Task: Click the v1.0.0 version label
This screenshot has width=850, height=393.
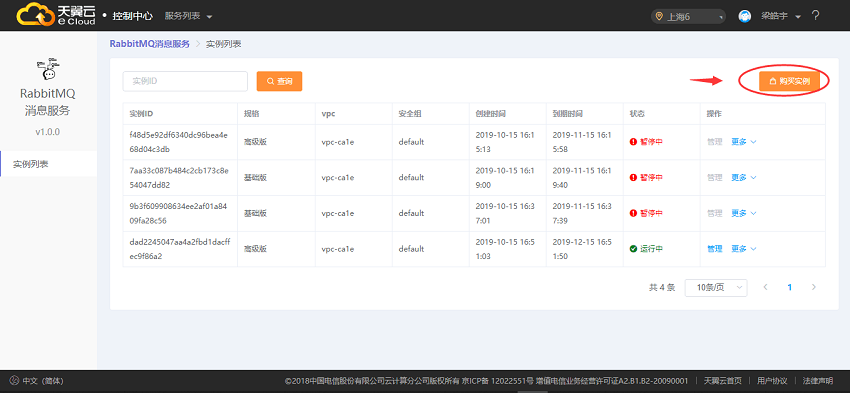Action: [48, 132]
